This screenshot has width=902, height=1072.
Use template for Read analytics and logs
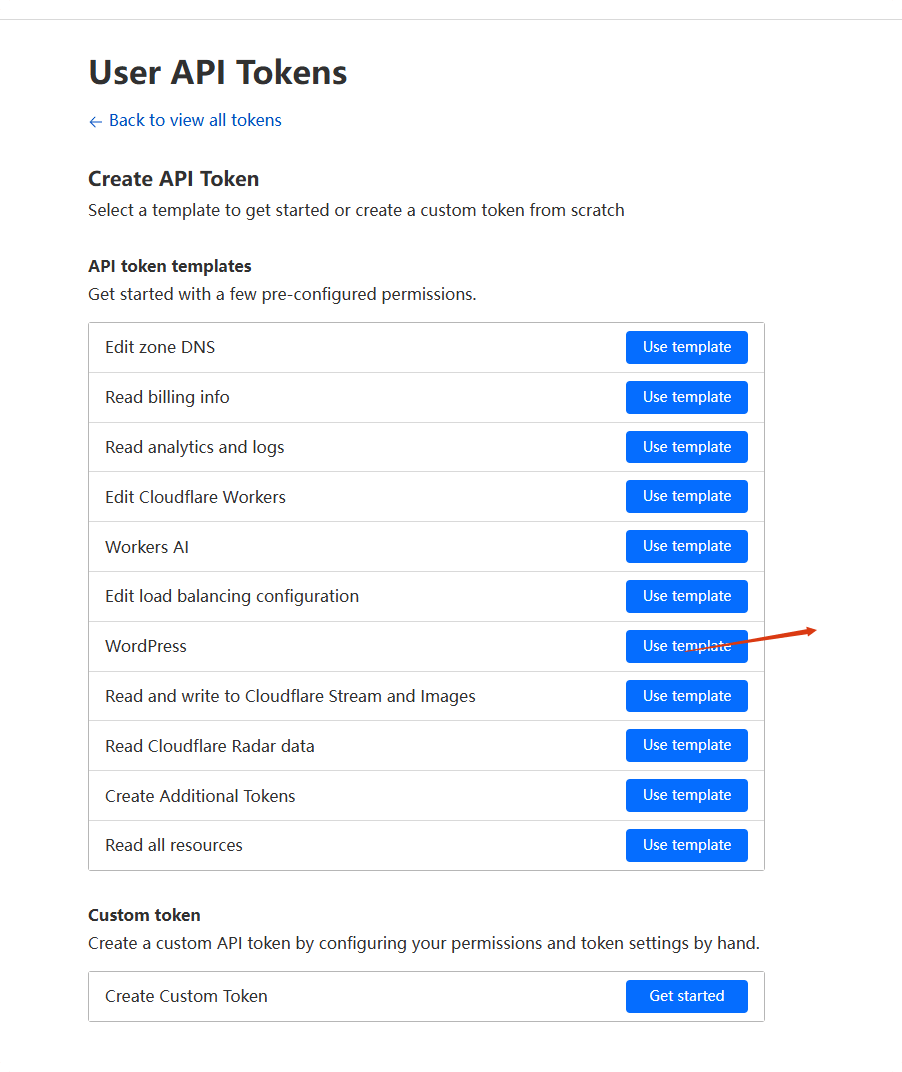pos(687,447)
